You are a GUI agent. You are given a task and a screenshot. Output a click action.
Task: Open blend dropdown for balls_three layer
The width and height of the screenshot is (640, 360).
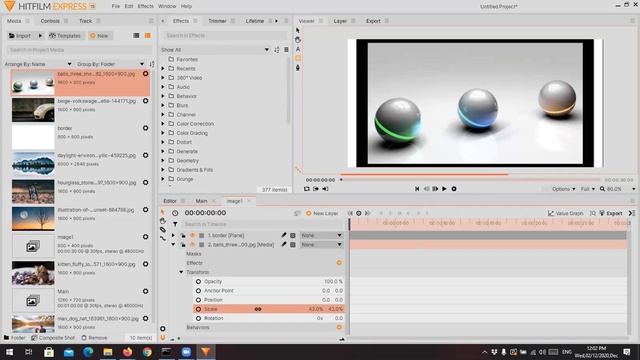[322, 244]
